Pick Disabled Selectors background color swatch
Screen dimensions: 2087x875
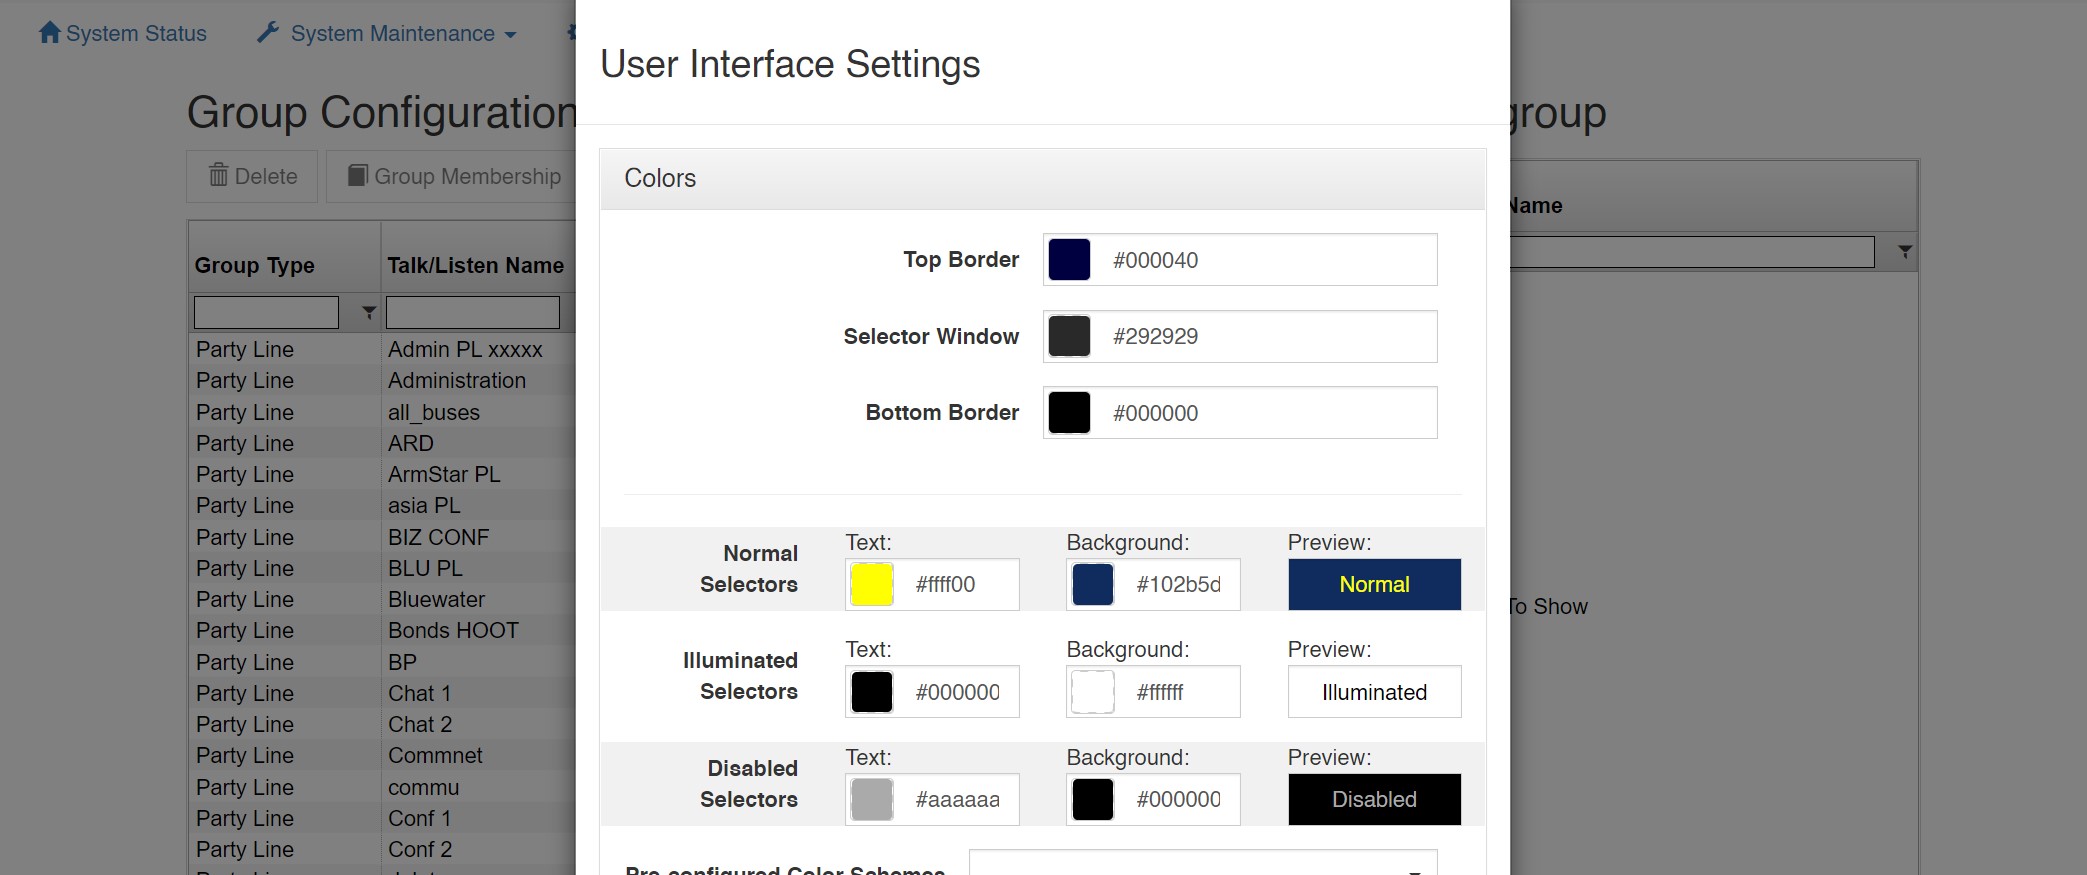click(1092, 799)
